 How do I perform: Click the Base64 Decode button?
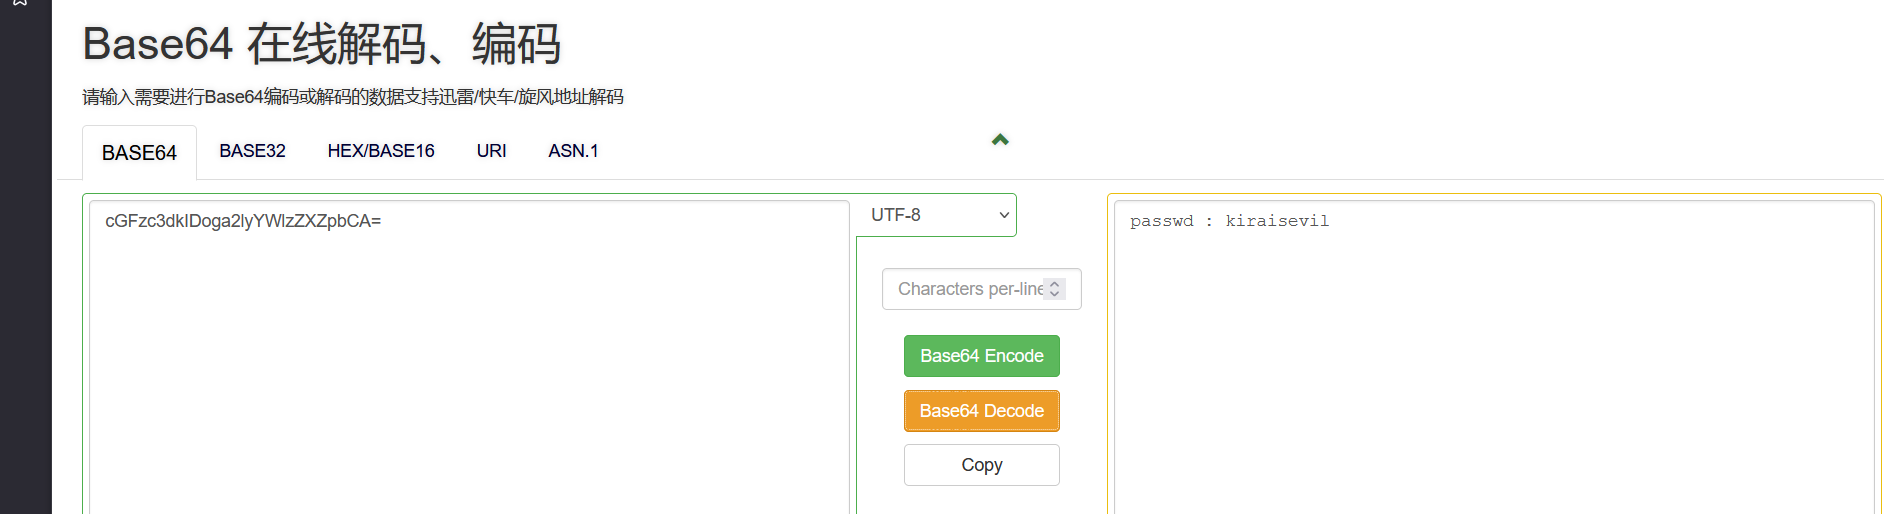coord(981,411)
